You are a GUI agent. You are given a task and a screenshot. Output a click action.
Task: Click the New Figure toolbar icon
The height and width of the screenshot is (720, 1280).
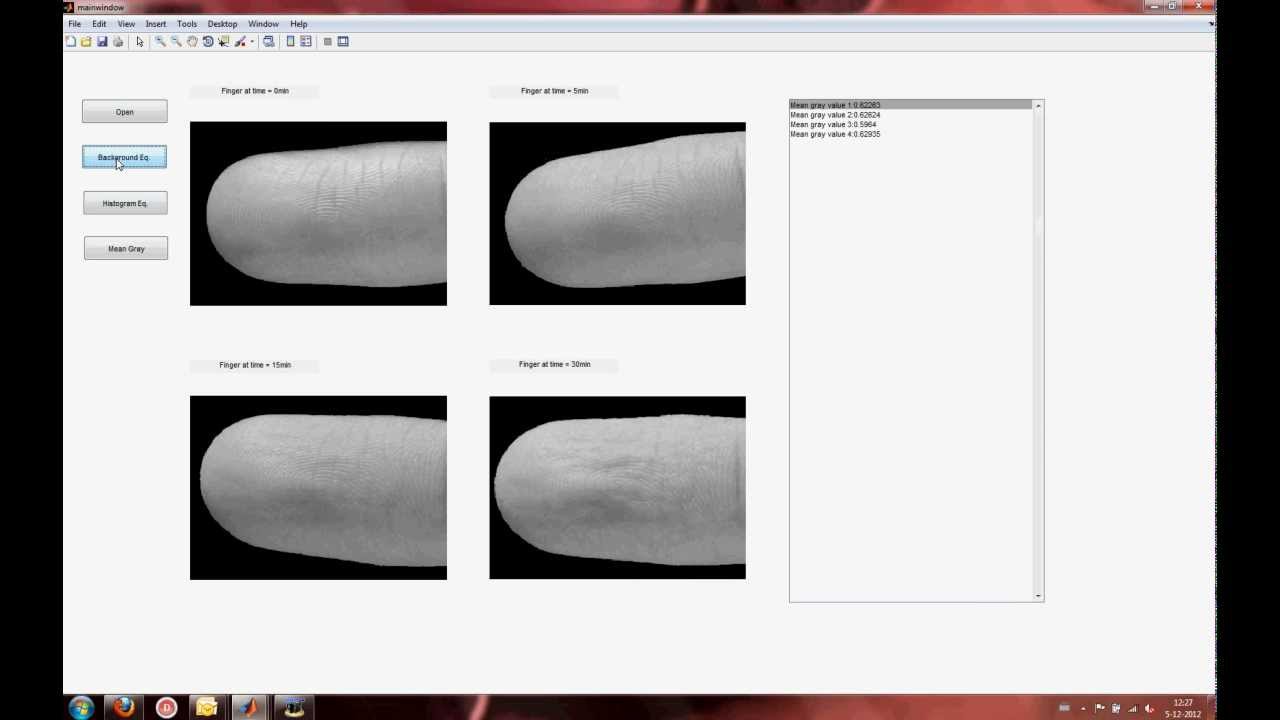click(70, 41)
